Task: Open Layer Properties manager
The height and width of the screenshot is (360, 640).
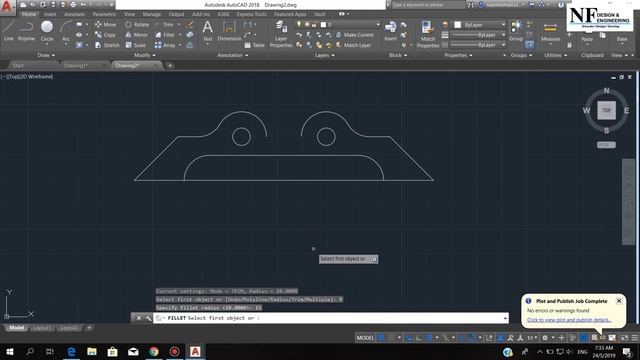Action: [281, 34]
